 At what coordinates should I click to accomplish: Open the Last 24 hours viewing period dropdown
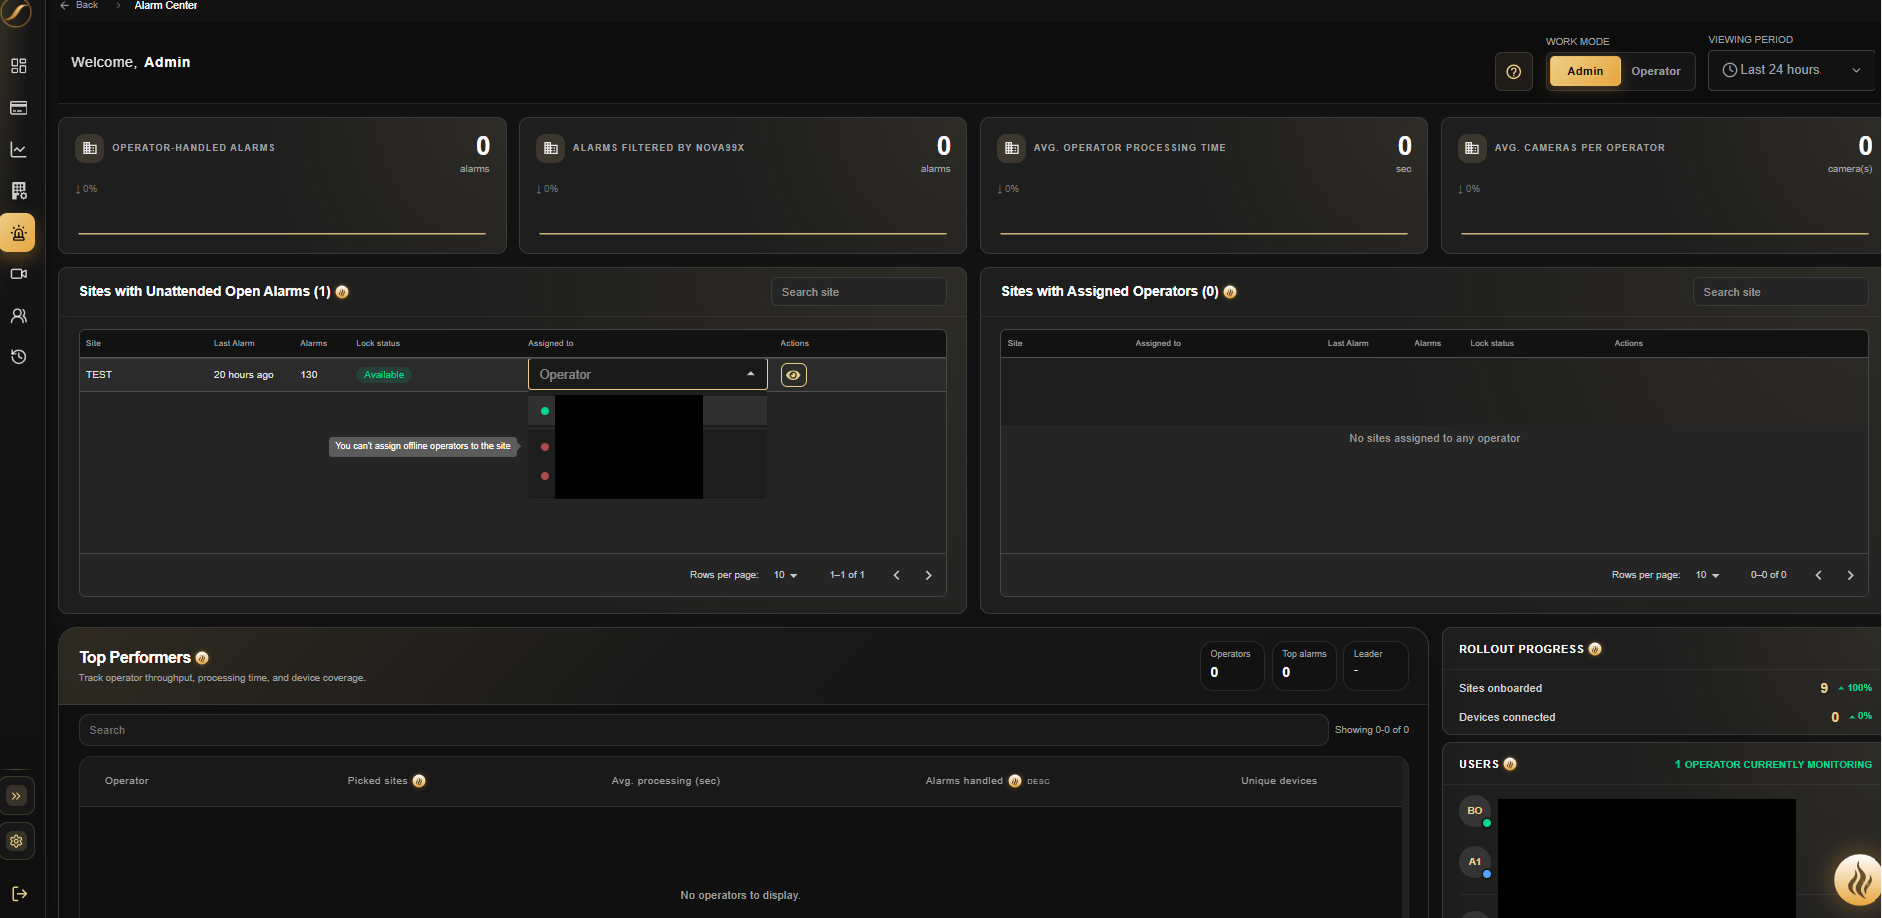click(1791, 70)
